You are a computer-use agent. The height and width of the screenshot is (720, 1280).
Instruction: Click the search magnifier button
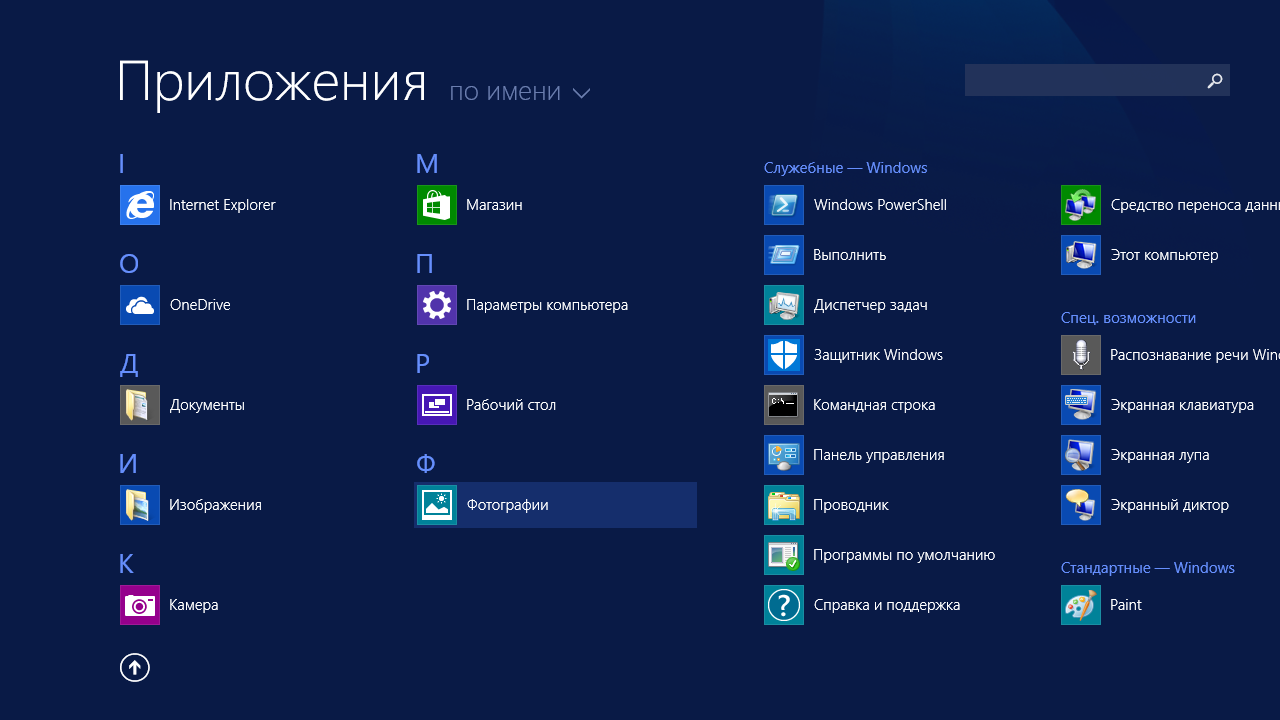pyautogui.click(x=1215, y=81)
